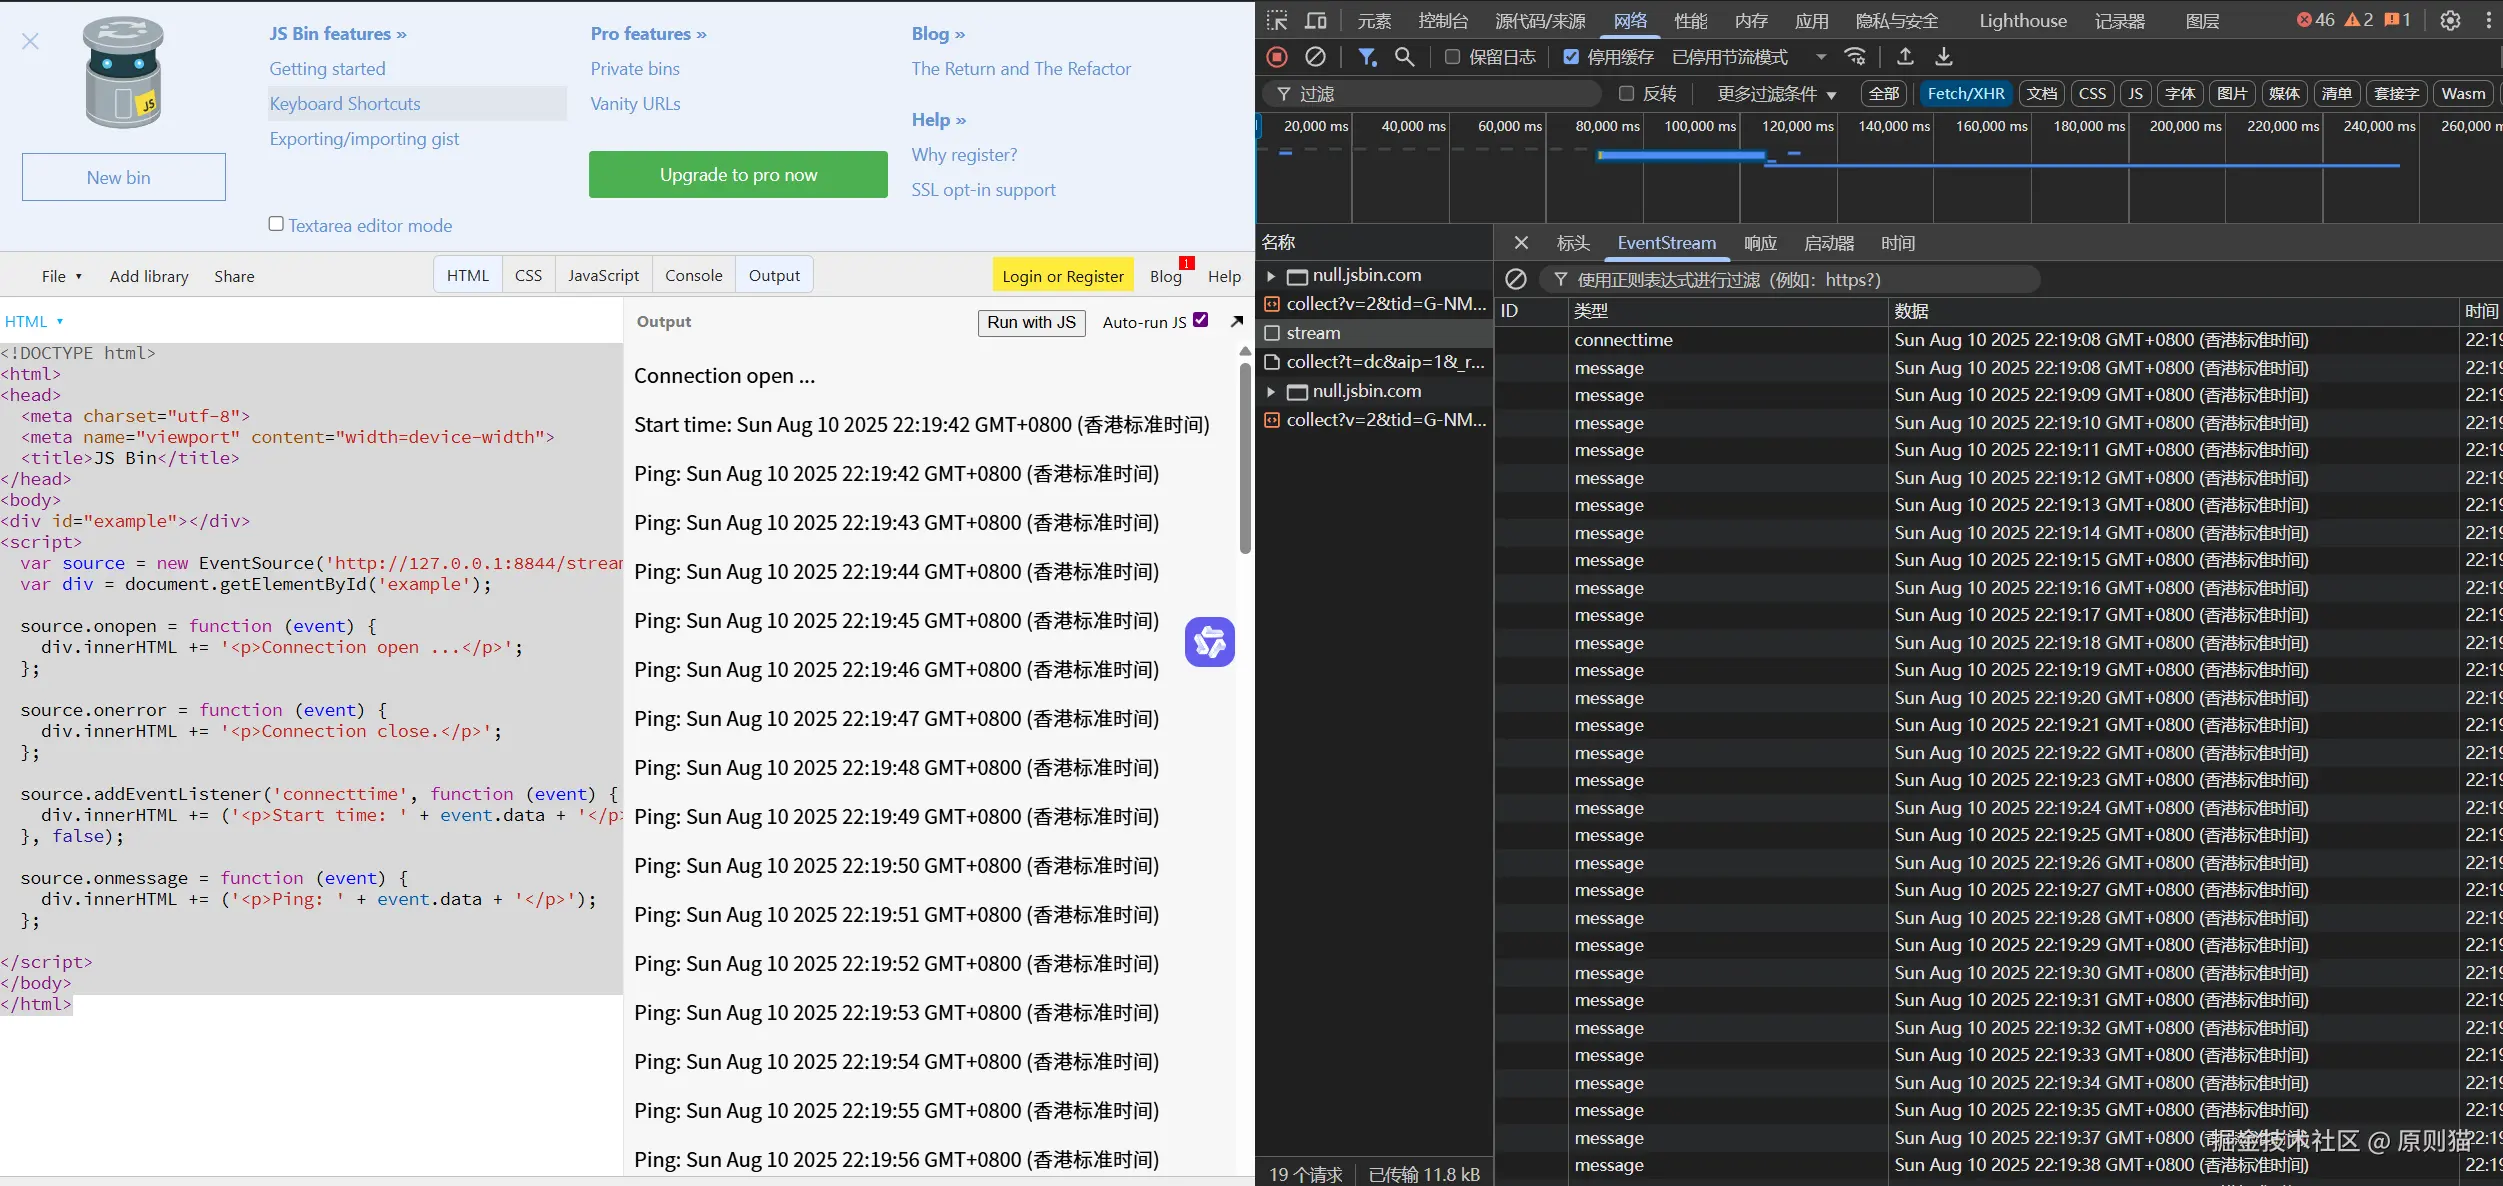The width and height of the screenshot is (2503, 1186).
Task: Enable the 保留日志 preserve log checkbox
Action: [1452, 57]
